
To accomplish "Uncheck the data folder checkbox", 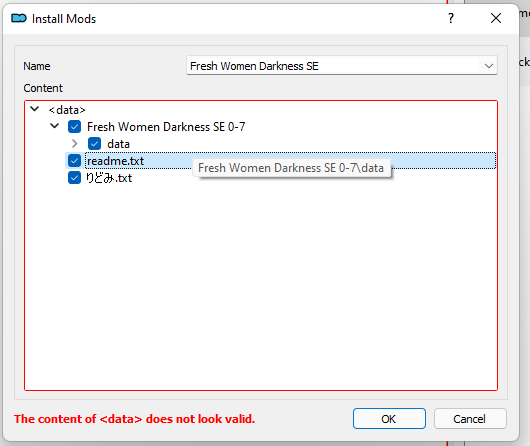I will click(94, 144).
